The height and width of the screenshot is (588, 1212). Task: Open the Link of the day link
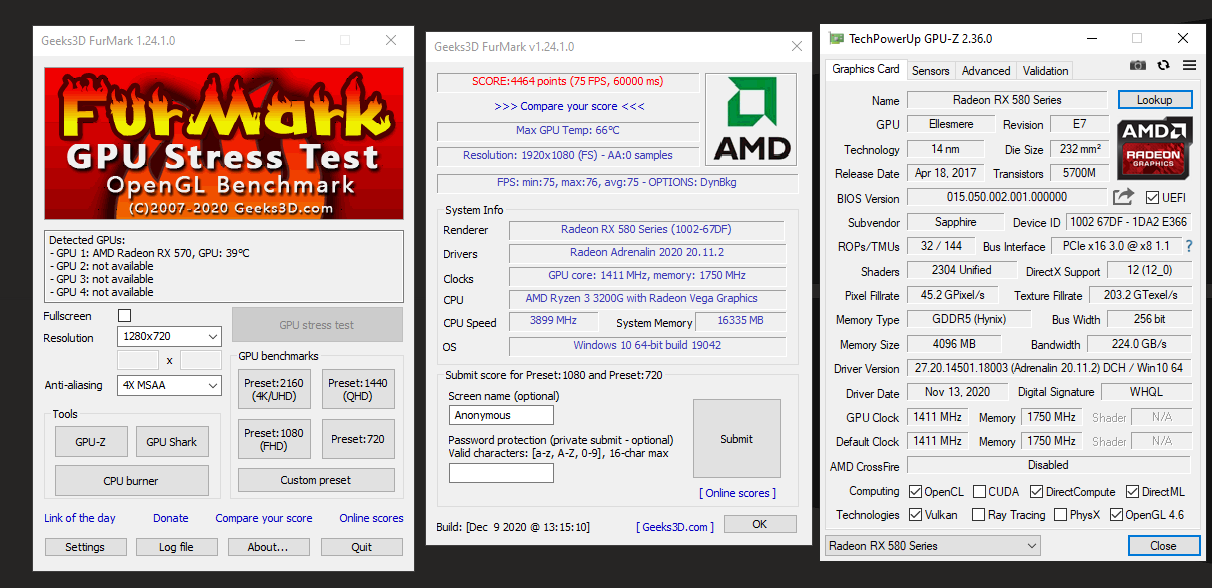click(80, 518)
